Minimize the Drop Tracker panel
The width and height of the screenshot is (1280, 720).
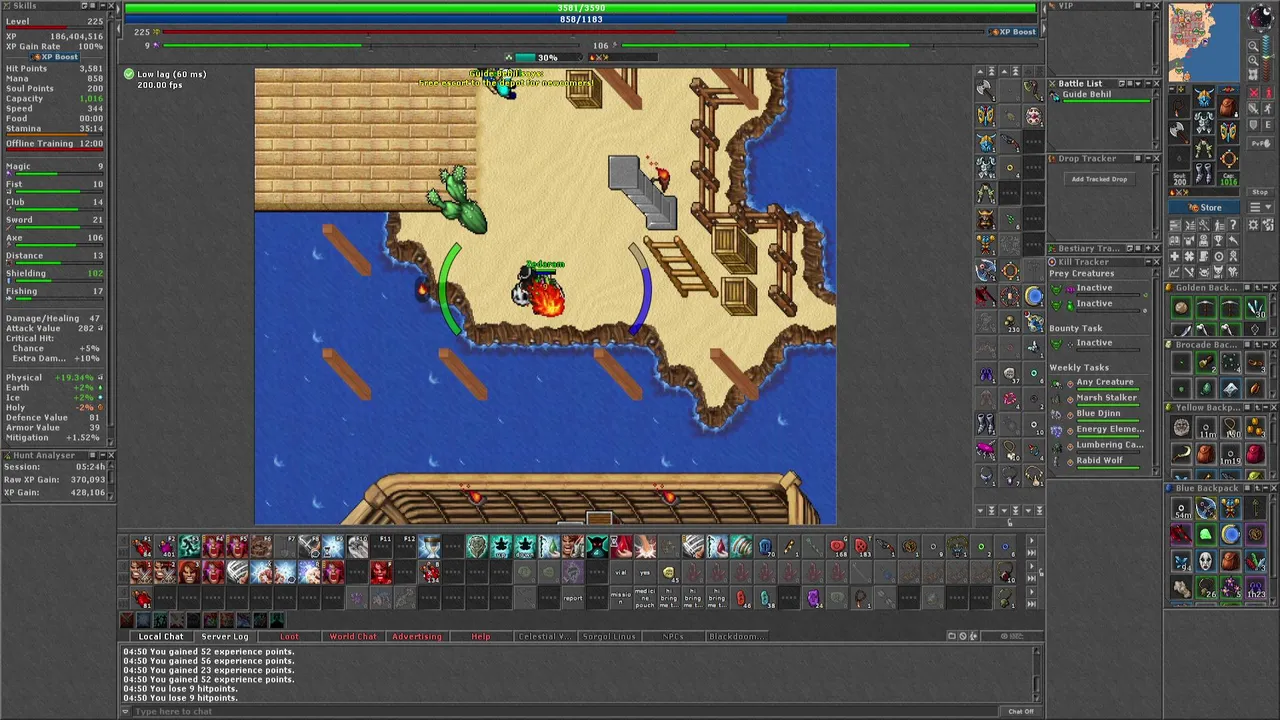[1148, 158]
